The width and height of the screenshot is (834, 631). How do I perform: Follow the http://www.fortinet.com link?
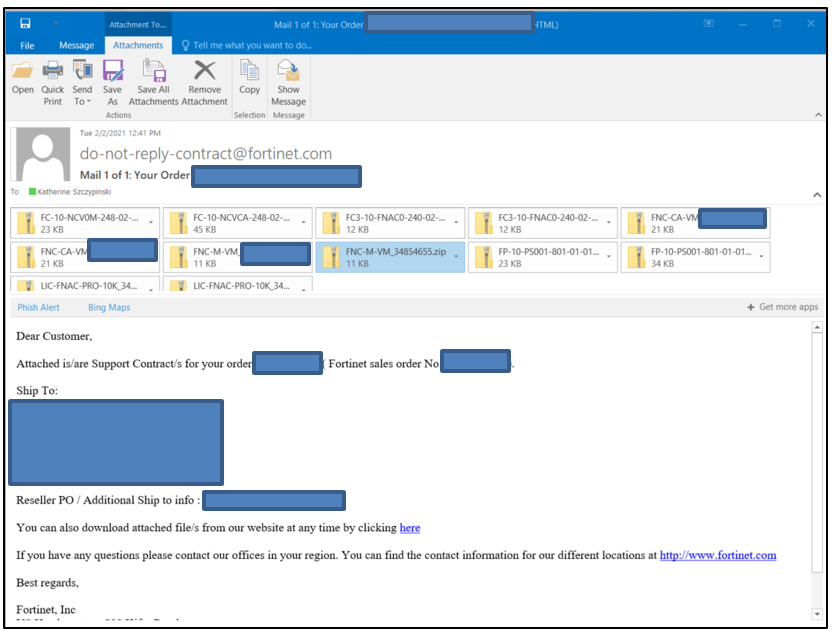pos(718,554)
